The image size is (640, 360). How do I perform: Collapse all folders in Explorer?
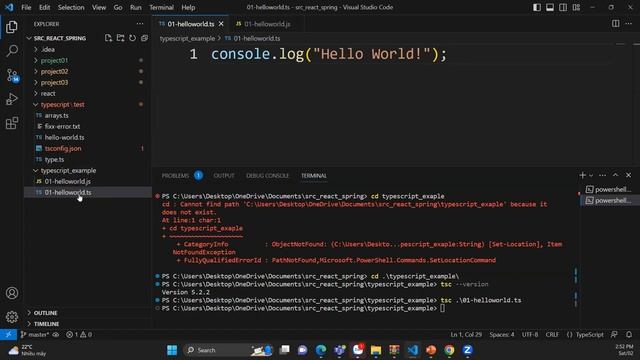(x=144, y=38)
